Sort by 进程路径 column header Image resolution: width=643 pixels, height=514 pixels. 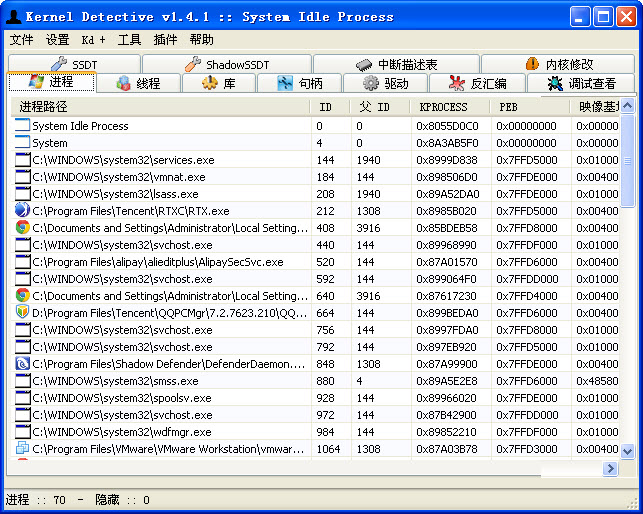tap(161, 107)
